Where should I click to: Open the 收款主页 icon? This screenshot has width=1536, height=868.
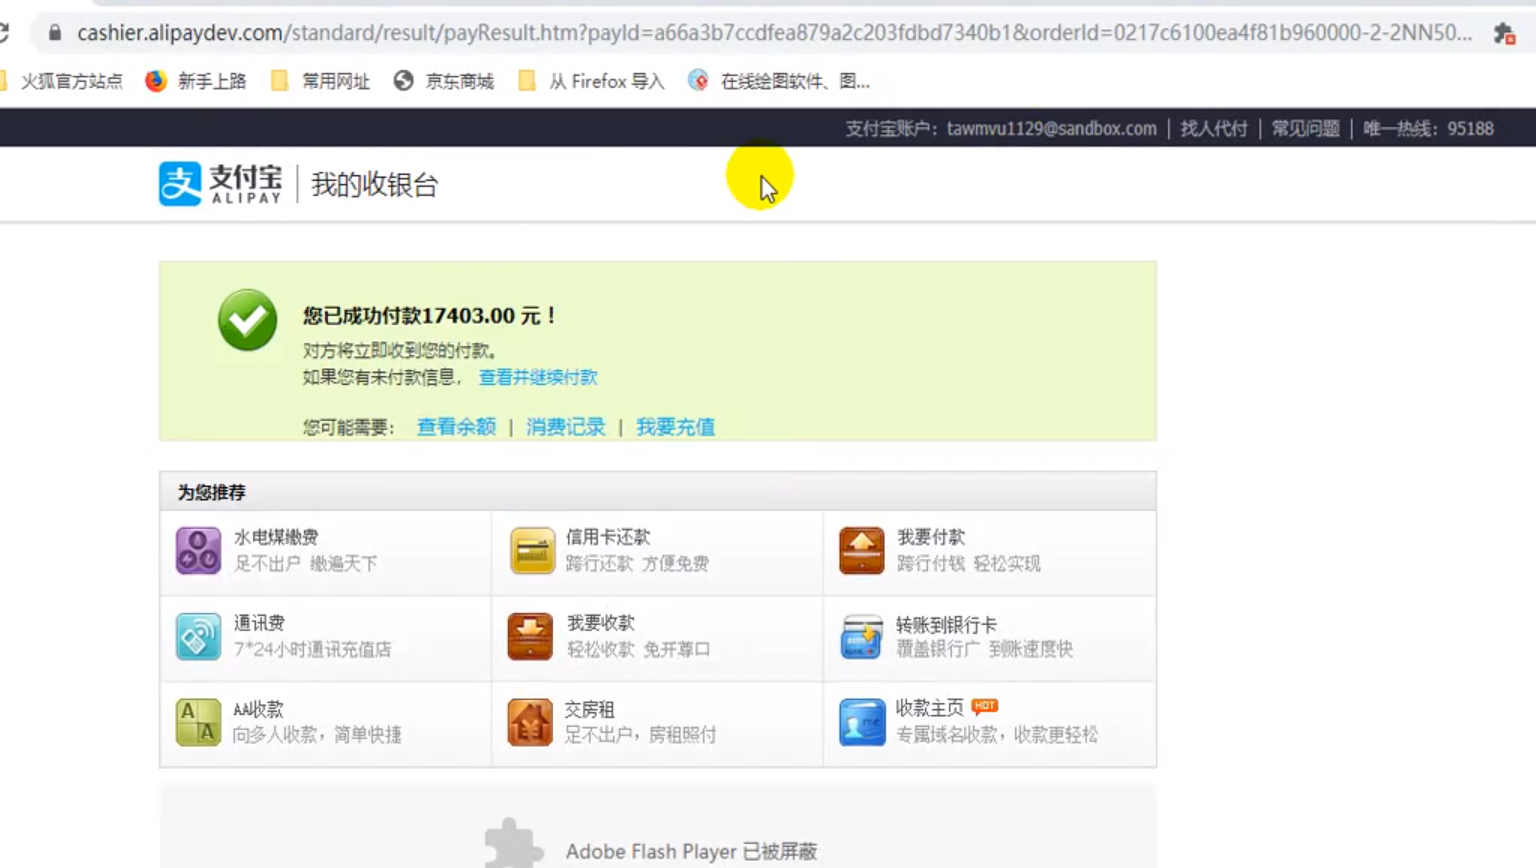pyautogui.click(x=861, y=722)
